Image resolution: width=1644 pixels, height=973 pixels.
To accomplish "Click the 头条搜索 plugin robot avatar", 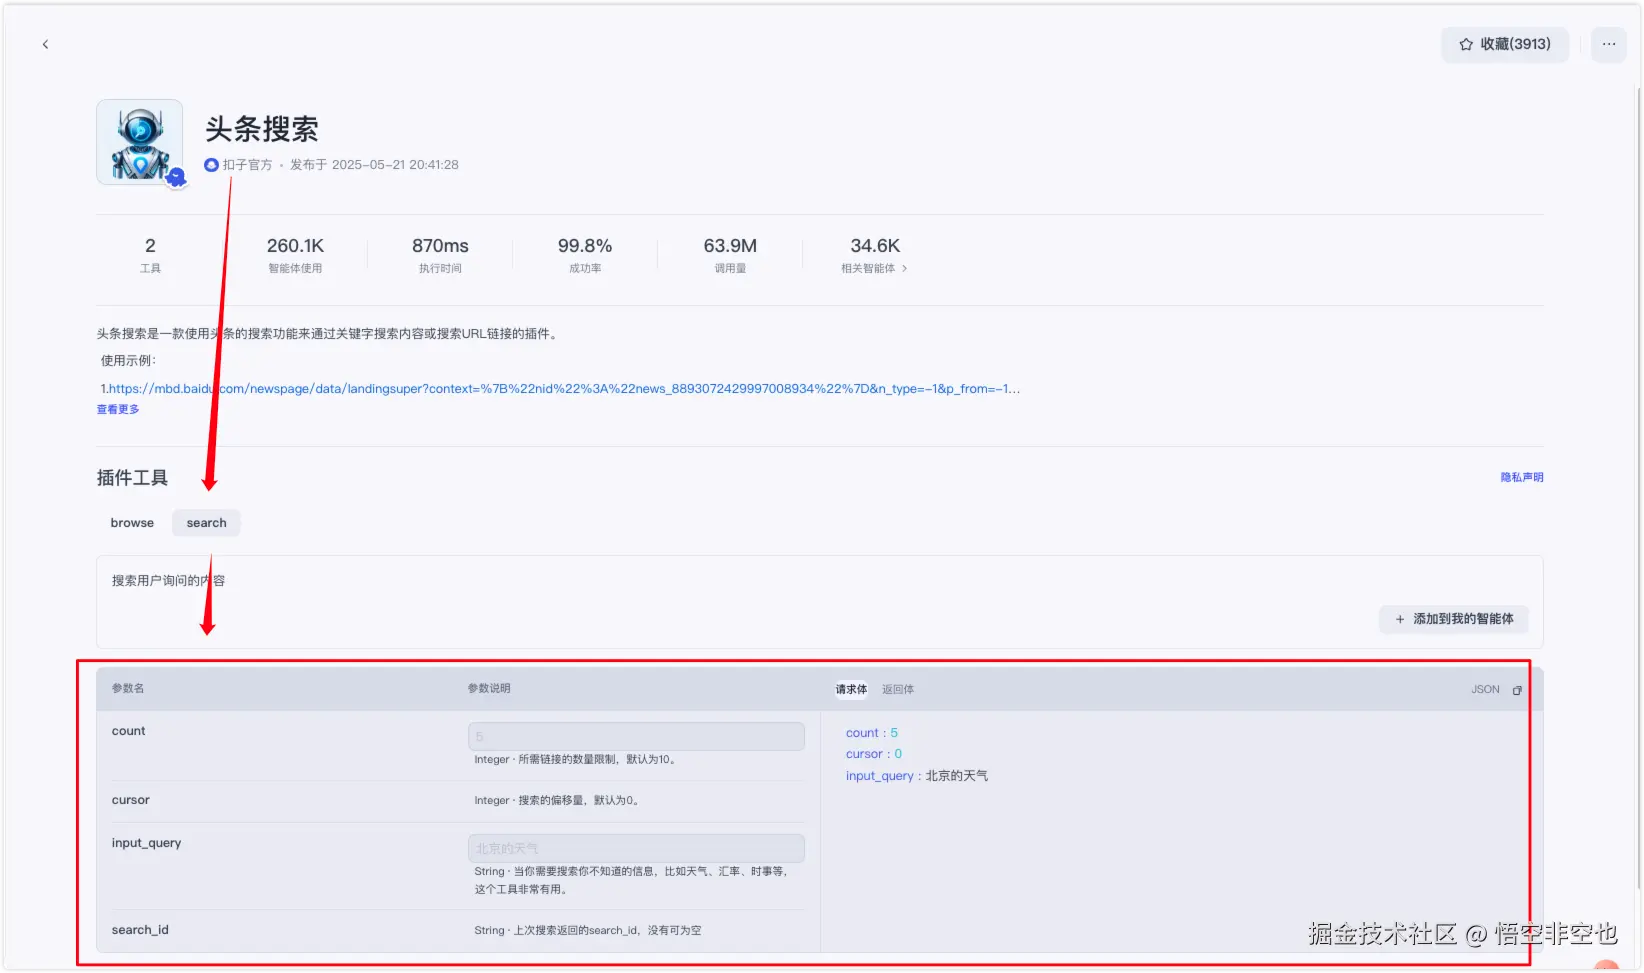I will [x=140, y=142].
